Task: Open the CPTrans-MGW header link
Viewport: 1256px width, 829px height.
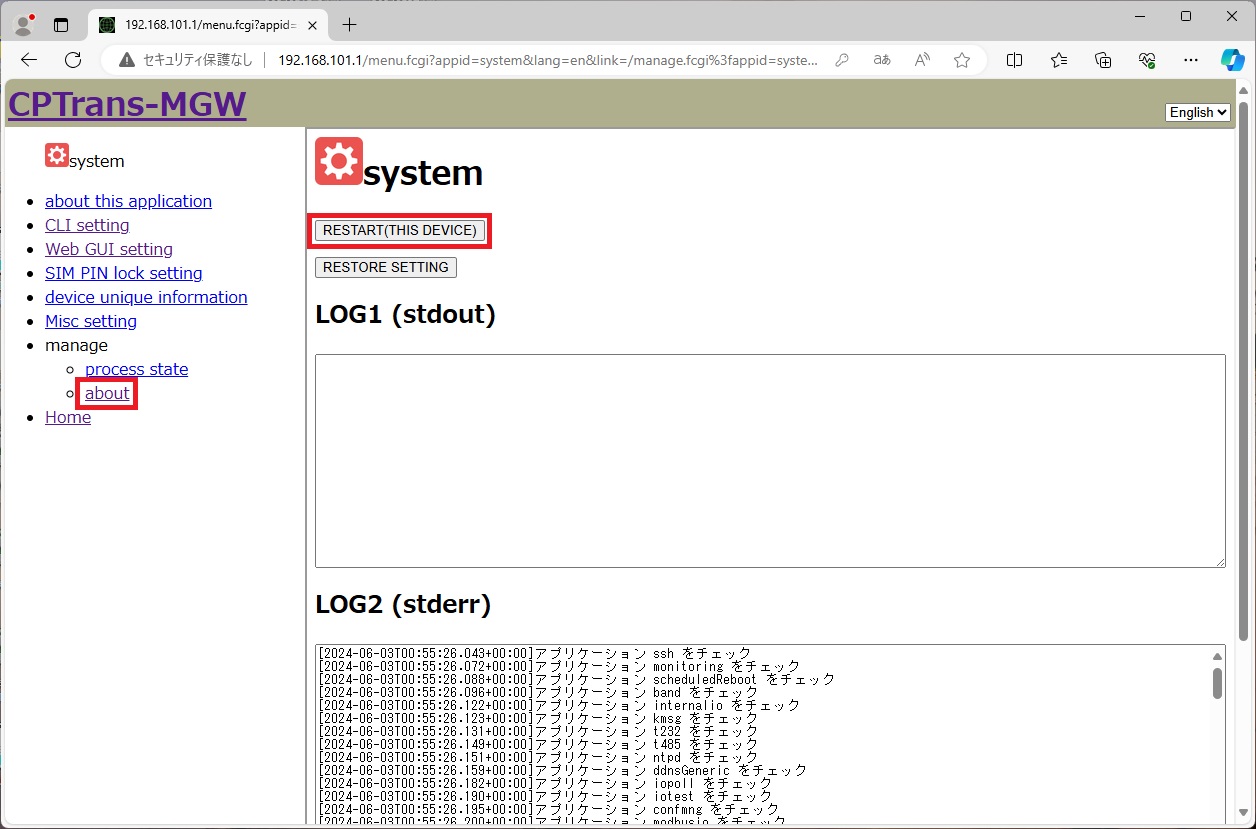Action: (x=127, y=104)
